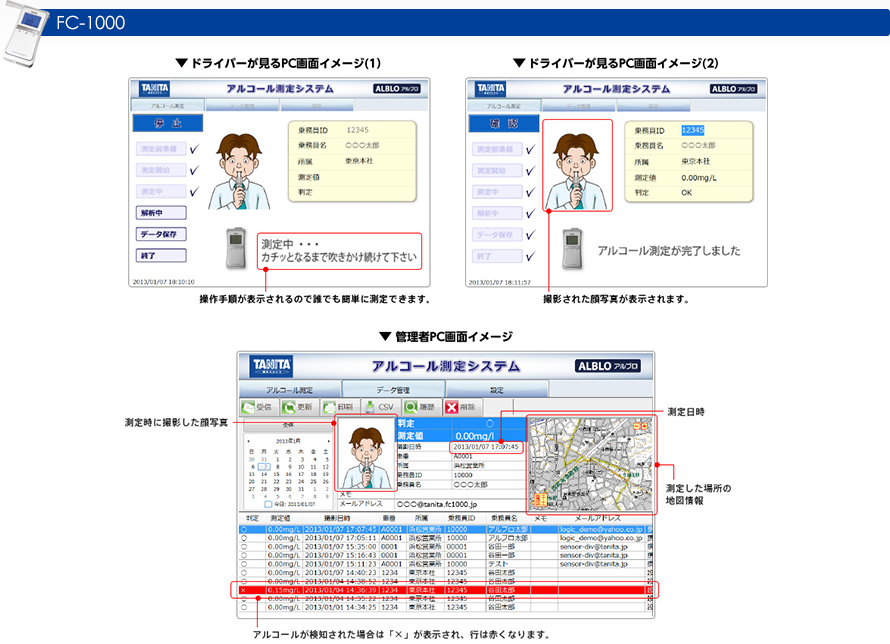Image resolution: width=890 pixels, height=644 pixels.
Task: Select row dated 2013/01/07 14:40:23
Action: click(445, 573)
